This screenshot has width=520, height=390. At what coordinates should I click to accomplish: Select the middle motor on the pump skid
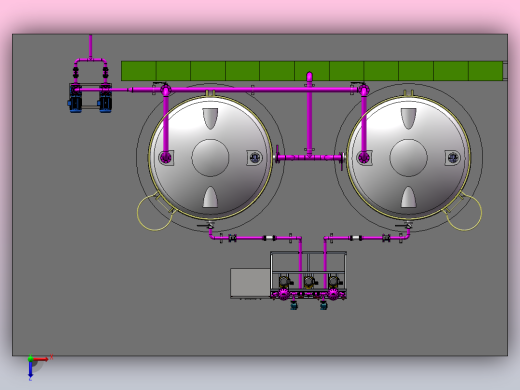(310, 282)
